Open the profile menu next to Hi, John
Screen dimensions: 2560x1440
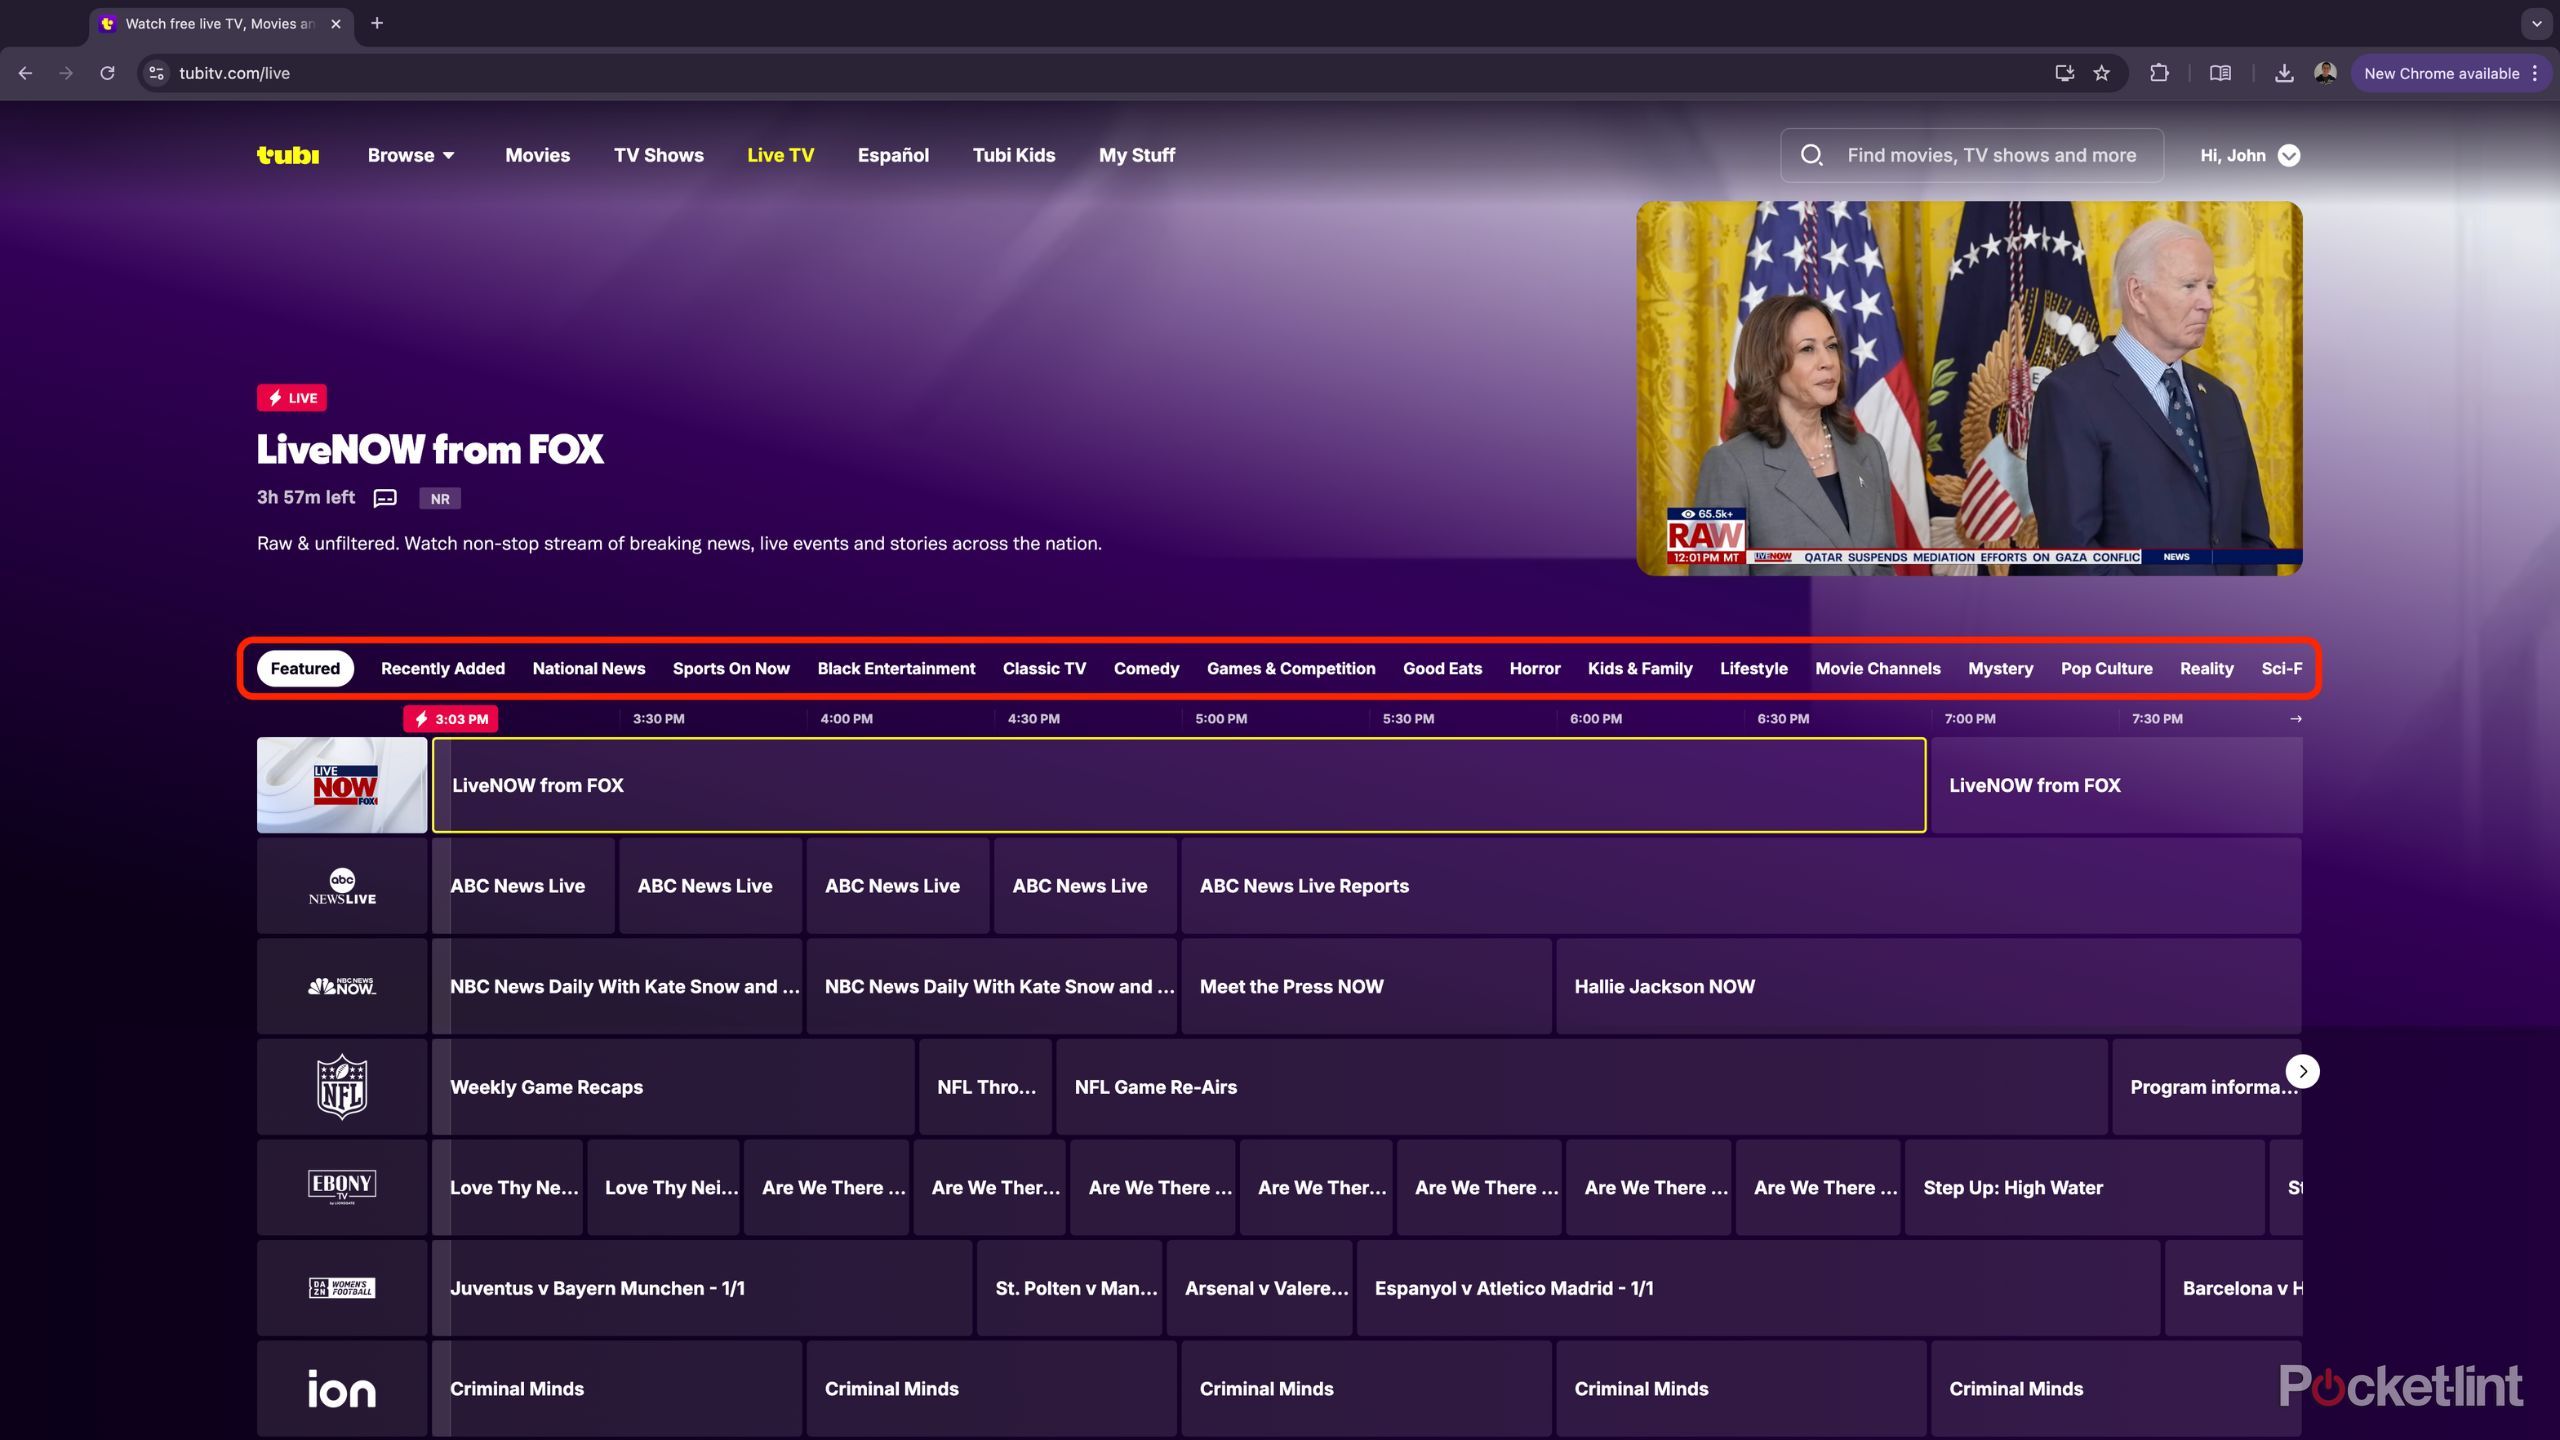coord(2291,155)
